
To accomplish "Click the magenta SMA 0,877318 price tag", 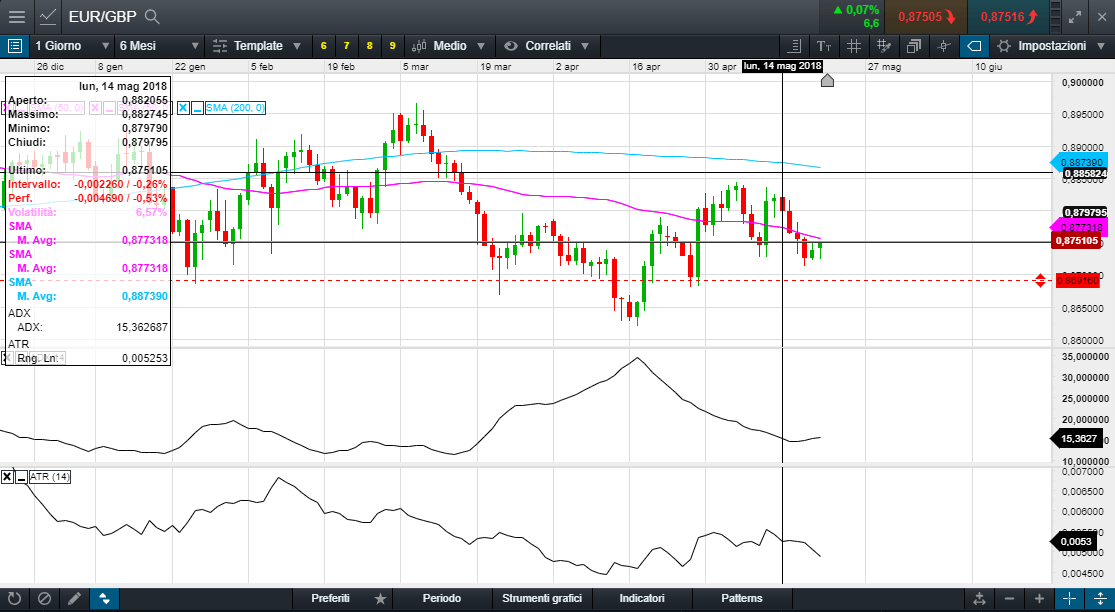I will 1079,227.
